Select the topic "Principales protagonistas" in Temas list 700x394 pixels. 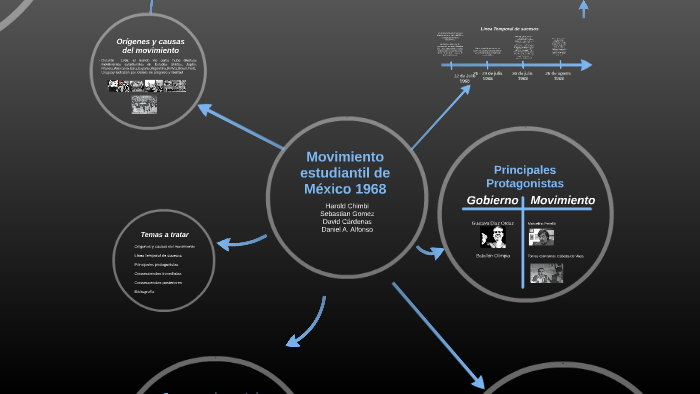click(x=156, y=265)
